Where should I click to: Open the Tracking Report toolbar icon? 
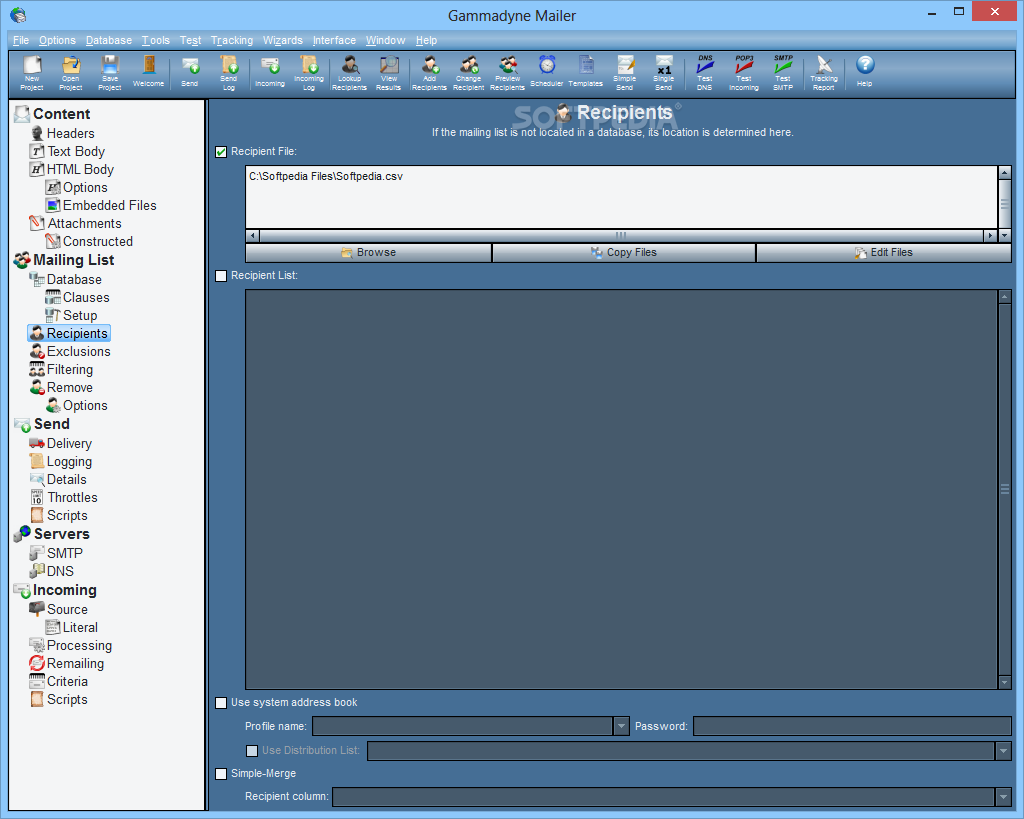[x=824, y=72]
